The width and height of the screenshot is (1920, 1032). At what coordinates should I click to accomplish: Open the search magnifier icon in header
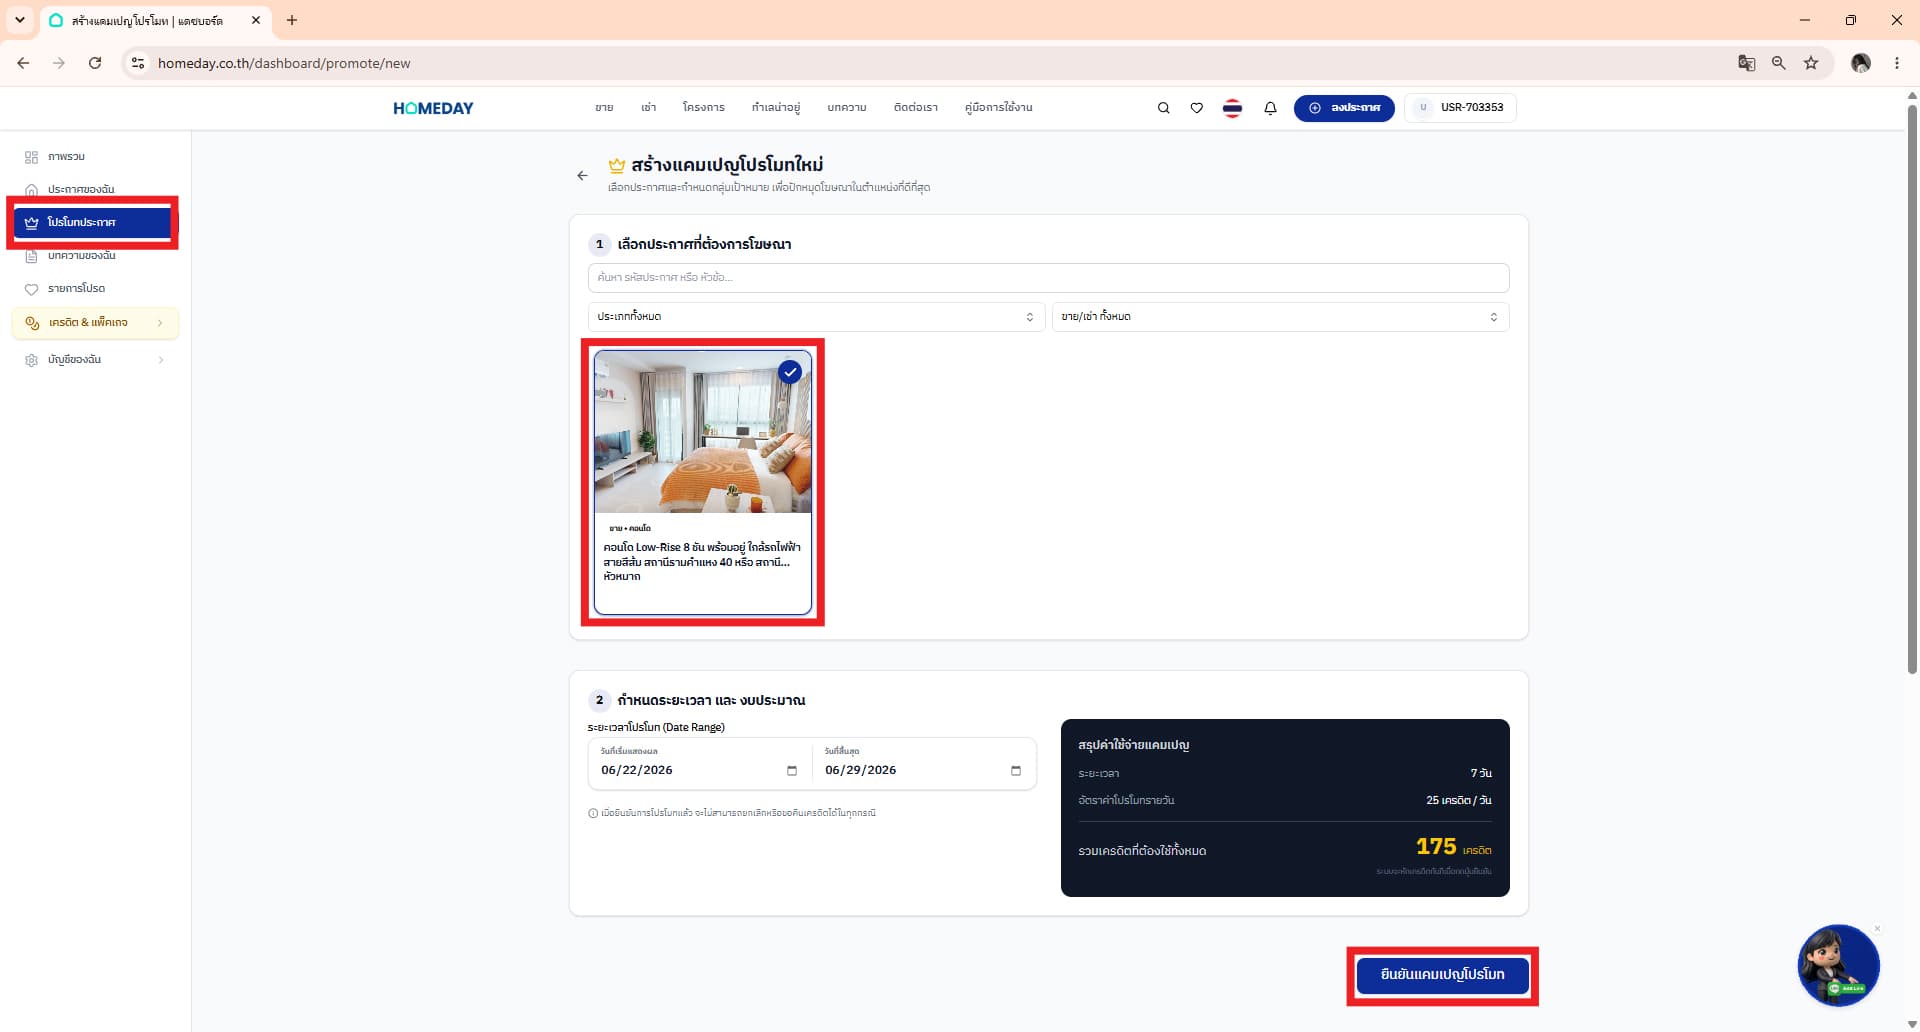1163,108
